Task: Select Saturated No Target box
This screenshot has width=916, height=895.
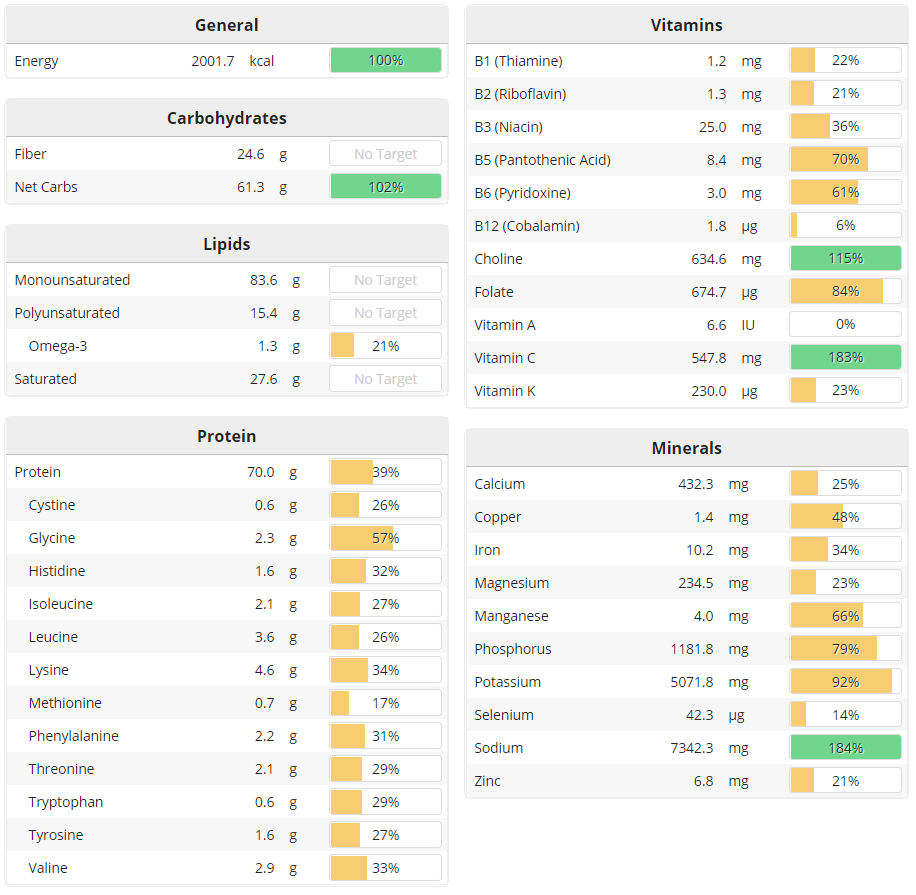Action: (386, 379)
